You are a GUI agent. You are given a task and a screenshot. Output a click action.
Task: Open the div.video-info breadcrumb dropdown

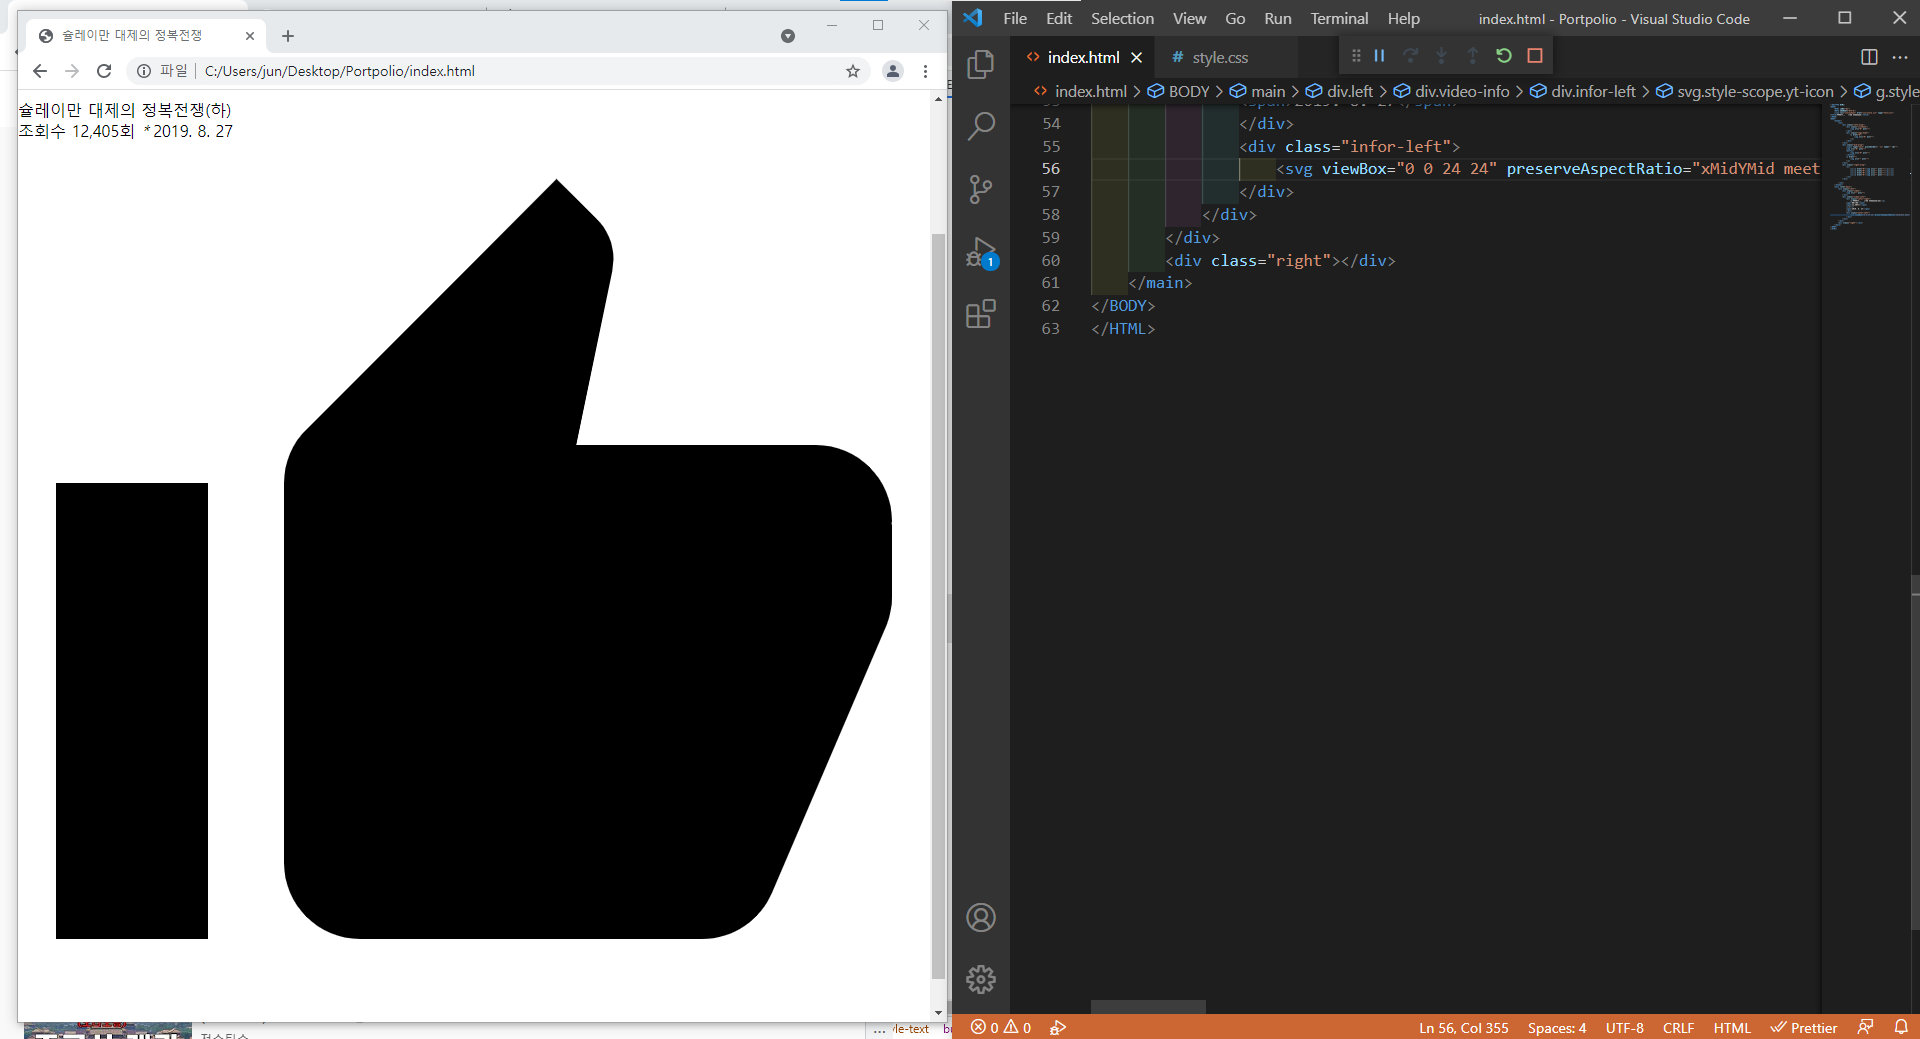tap(1462, 91)
